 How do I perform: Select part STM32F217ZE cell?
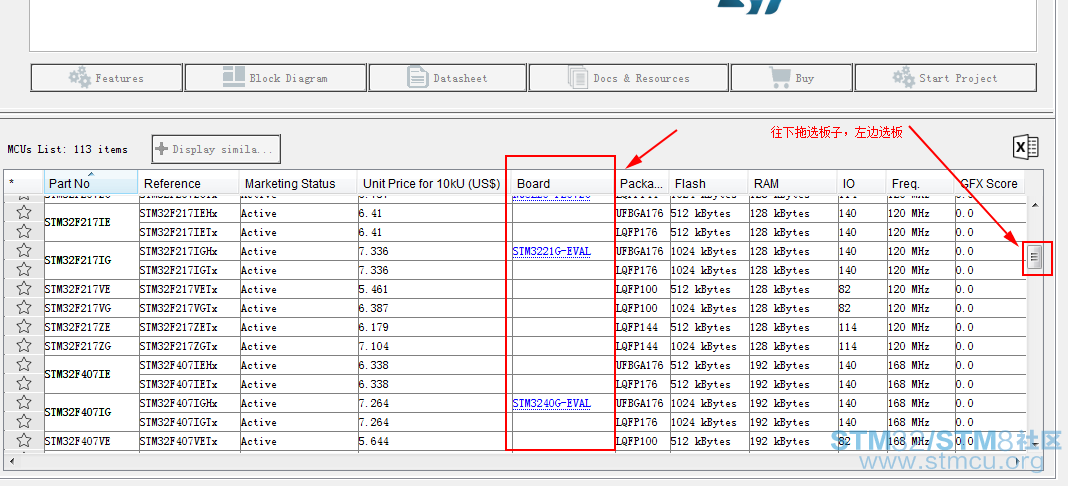[91, 327]
